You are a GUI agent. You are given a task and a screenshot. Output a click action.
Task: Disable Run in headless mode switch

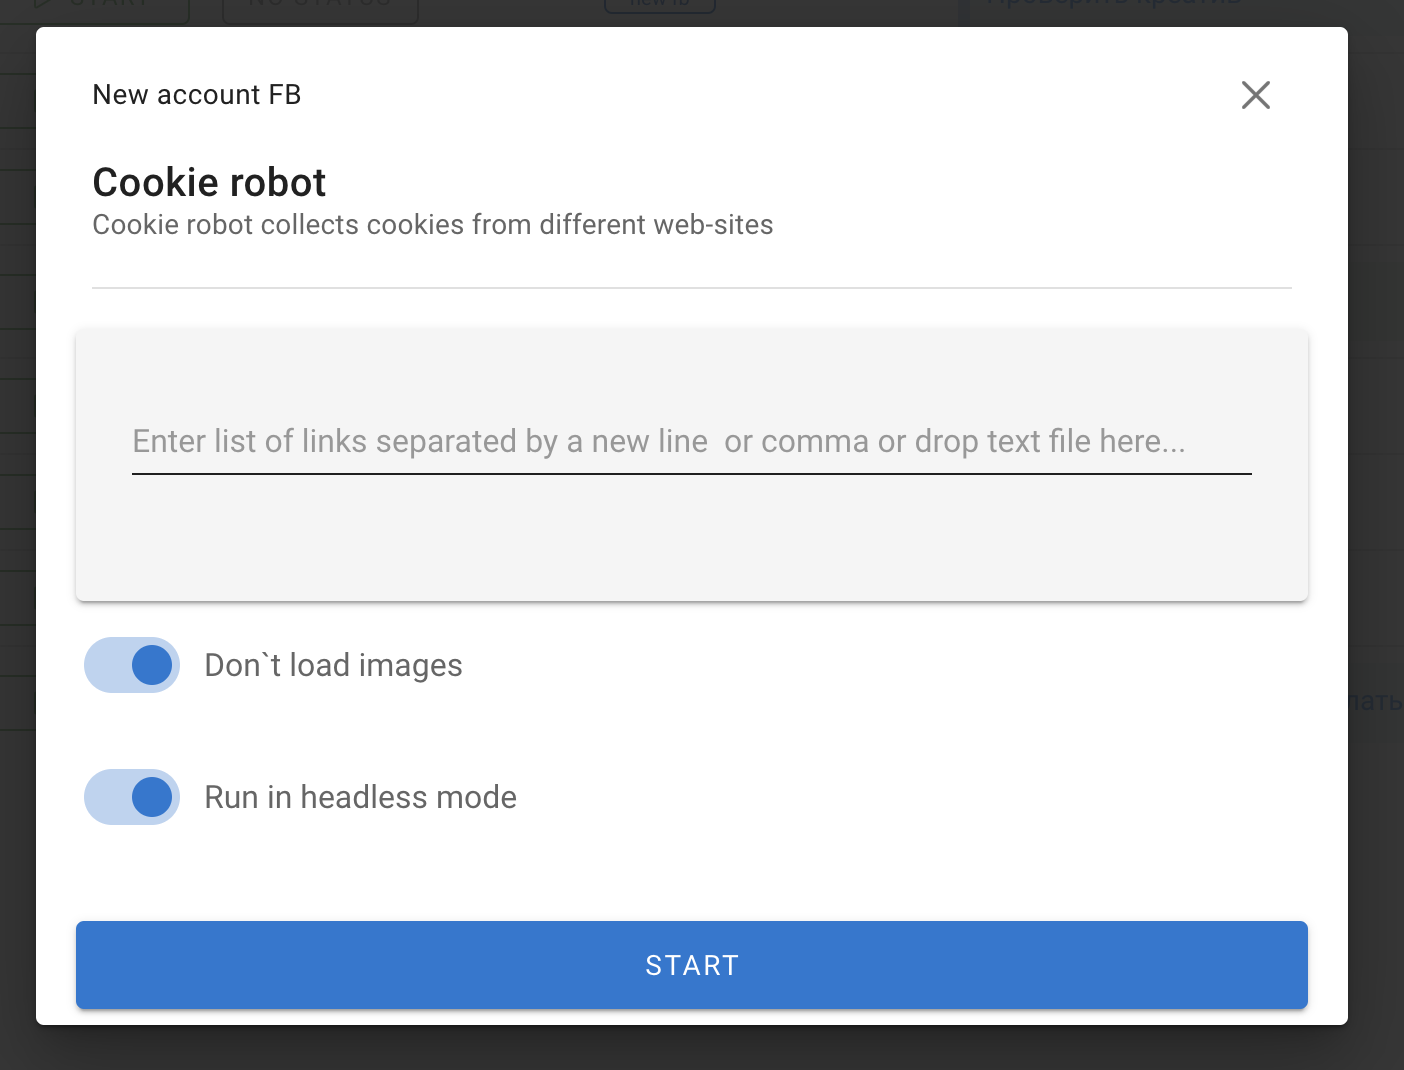132,797
